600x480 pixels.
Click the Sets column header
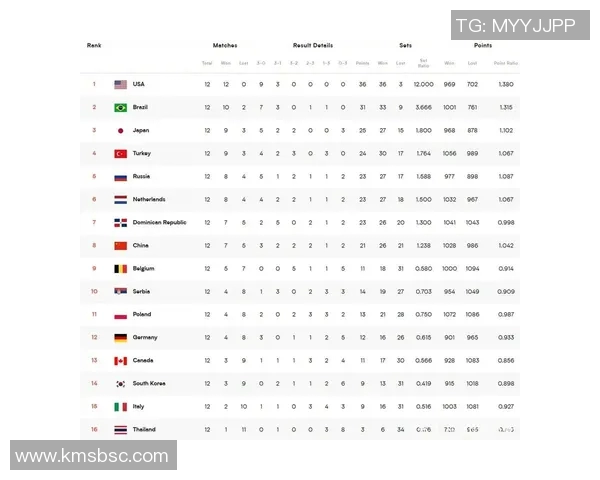(x=405, y=45)
